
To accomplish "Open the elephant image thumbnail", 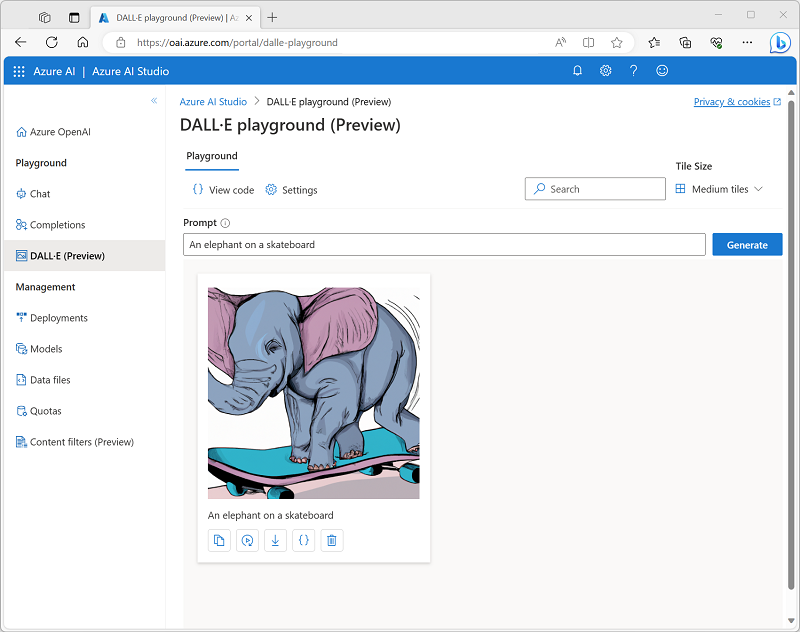I will click(x=313, y=387).
